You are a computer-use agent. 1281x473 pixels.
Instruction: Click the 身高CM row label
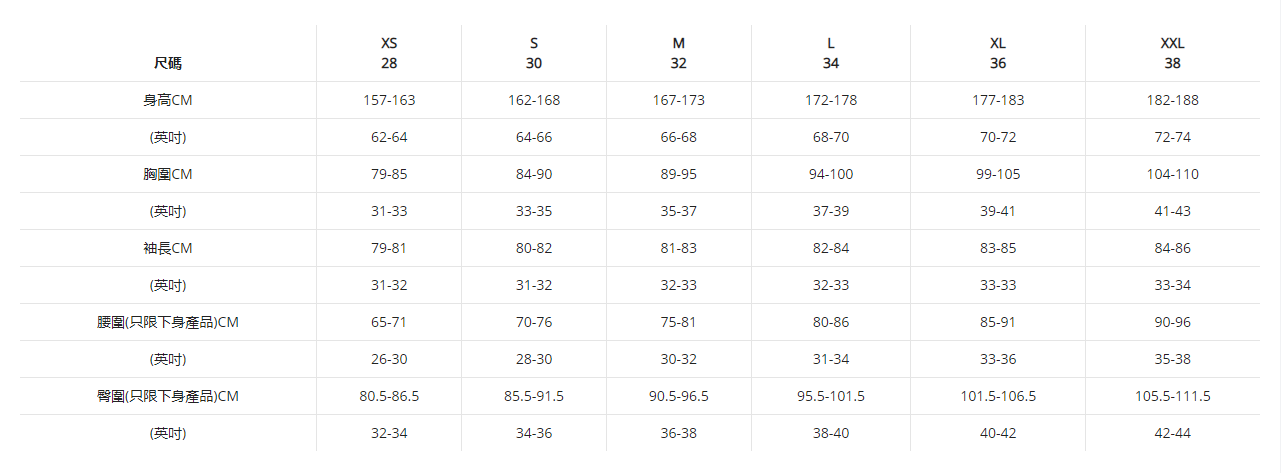(x=168, y=100)
